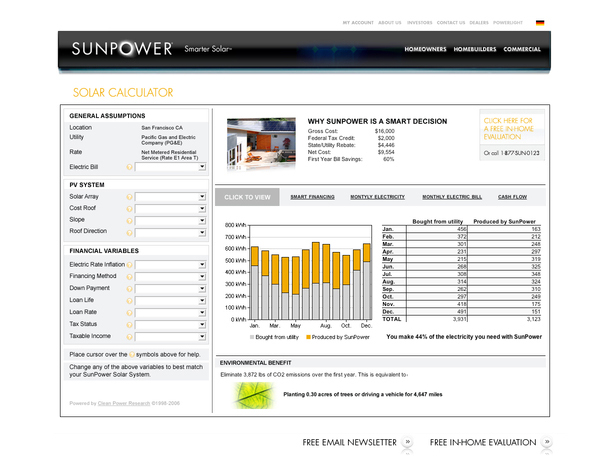Click the Down Payment help icon
The height and width of the screenshot is (471, 600).
tap(129, 289)
